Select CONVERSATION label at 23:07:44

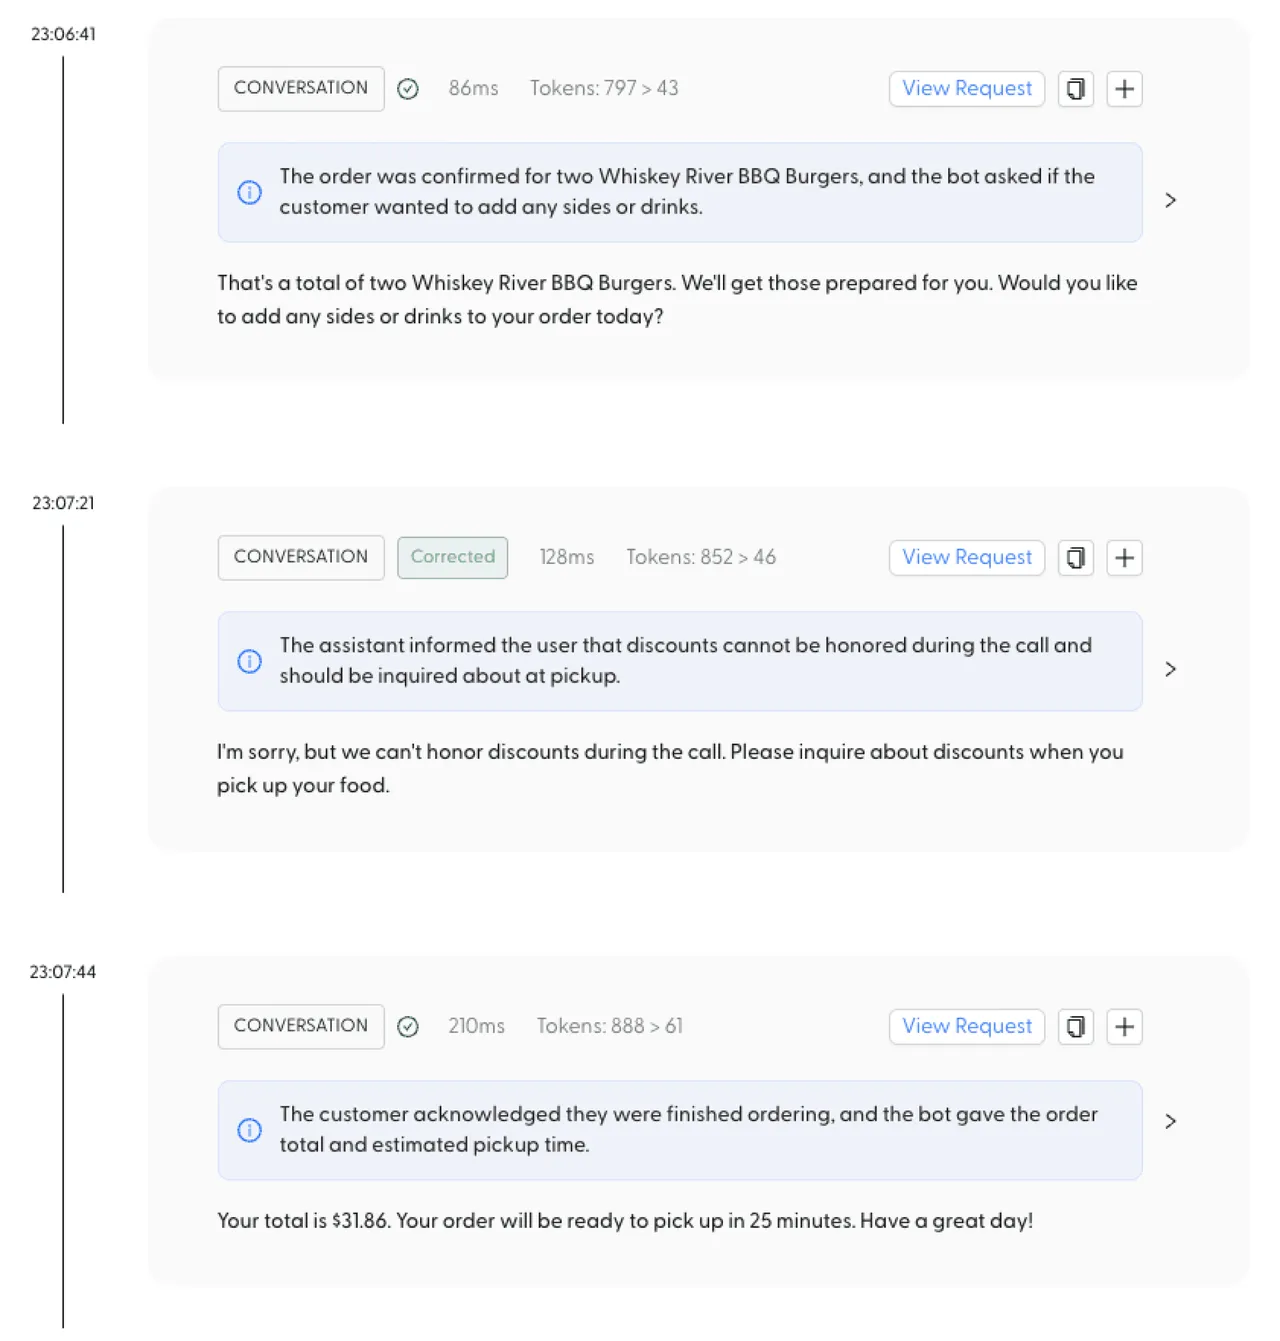(x=301, y=1026)
